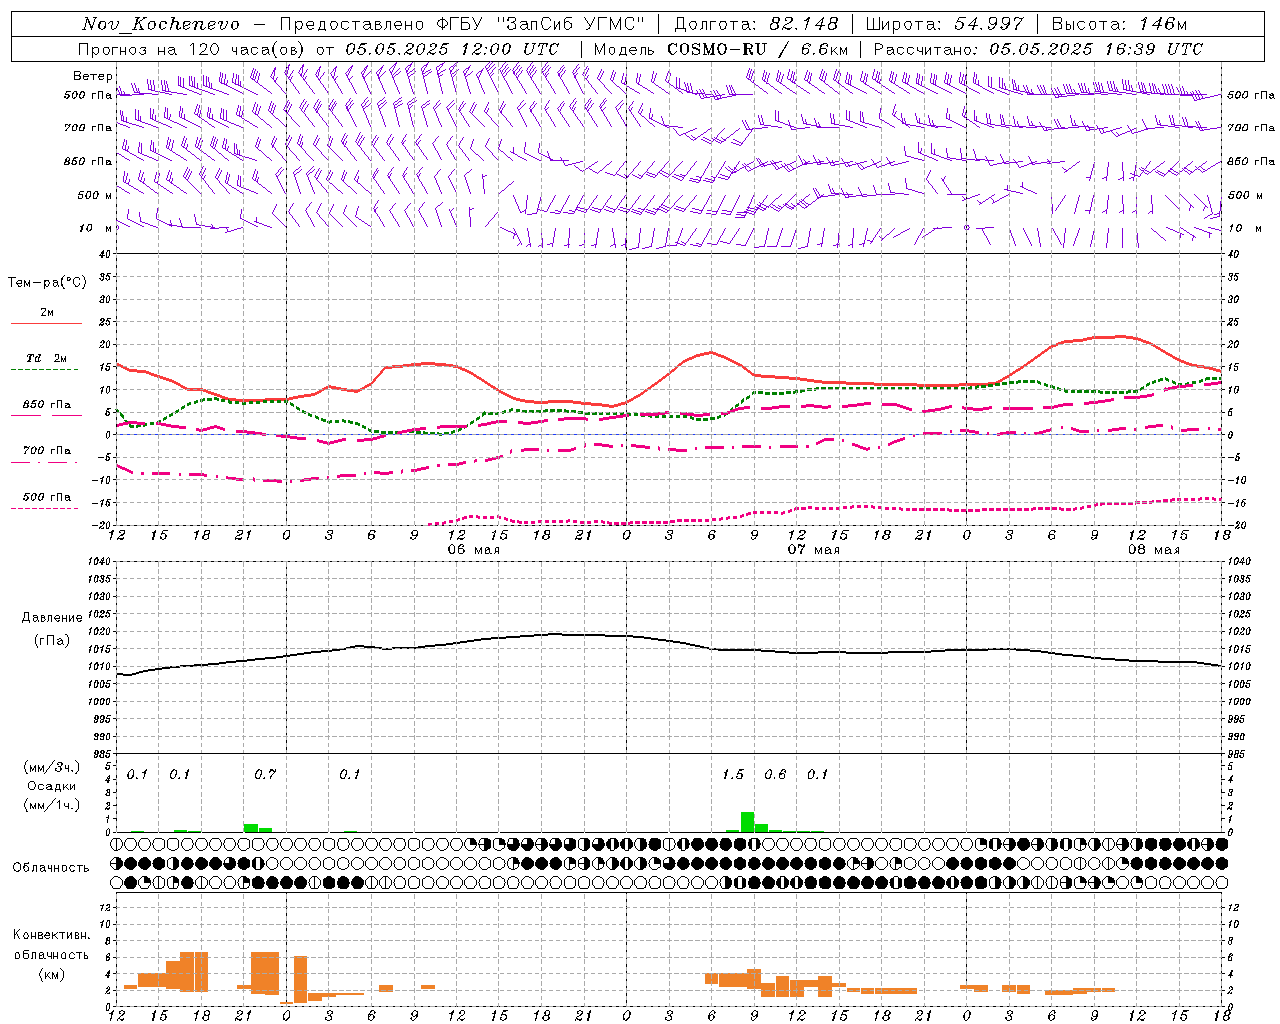Click the 06 мая date label
1280x1024 pixels.
(x=473, y=550)
